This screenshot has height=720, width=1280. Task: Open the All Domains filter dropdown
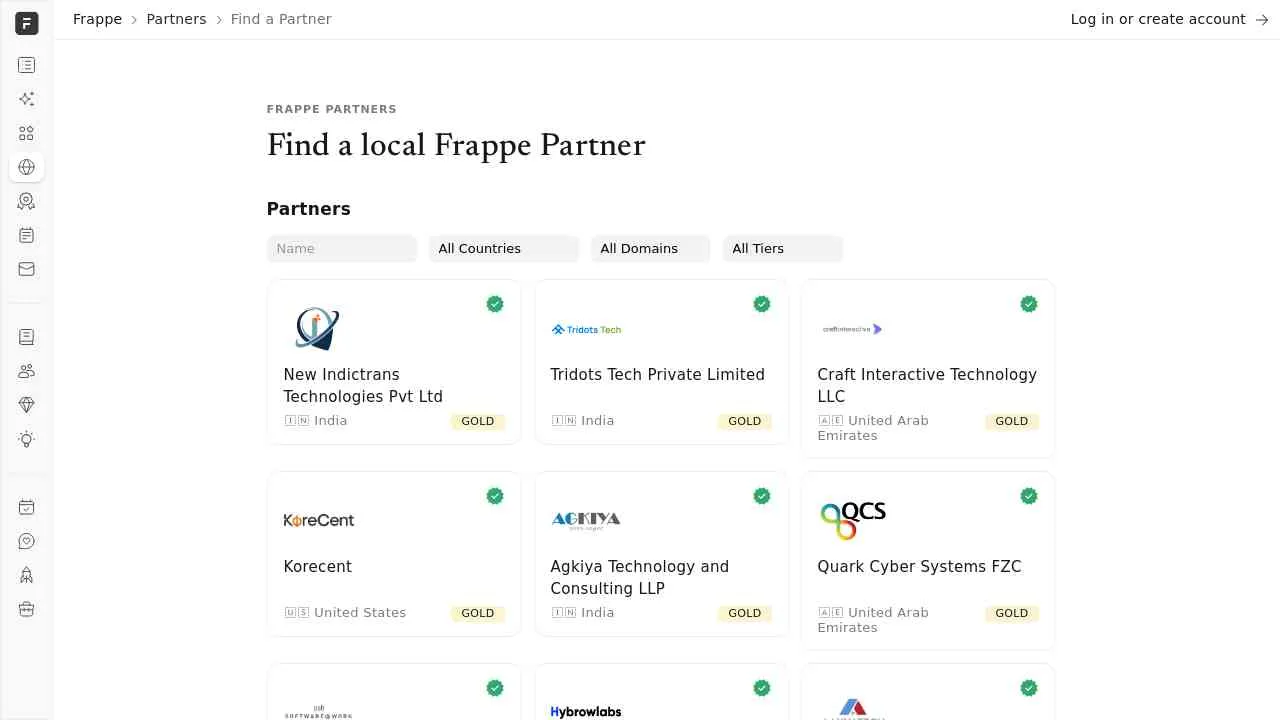[650, 249]
